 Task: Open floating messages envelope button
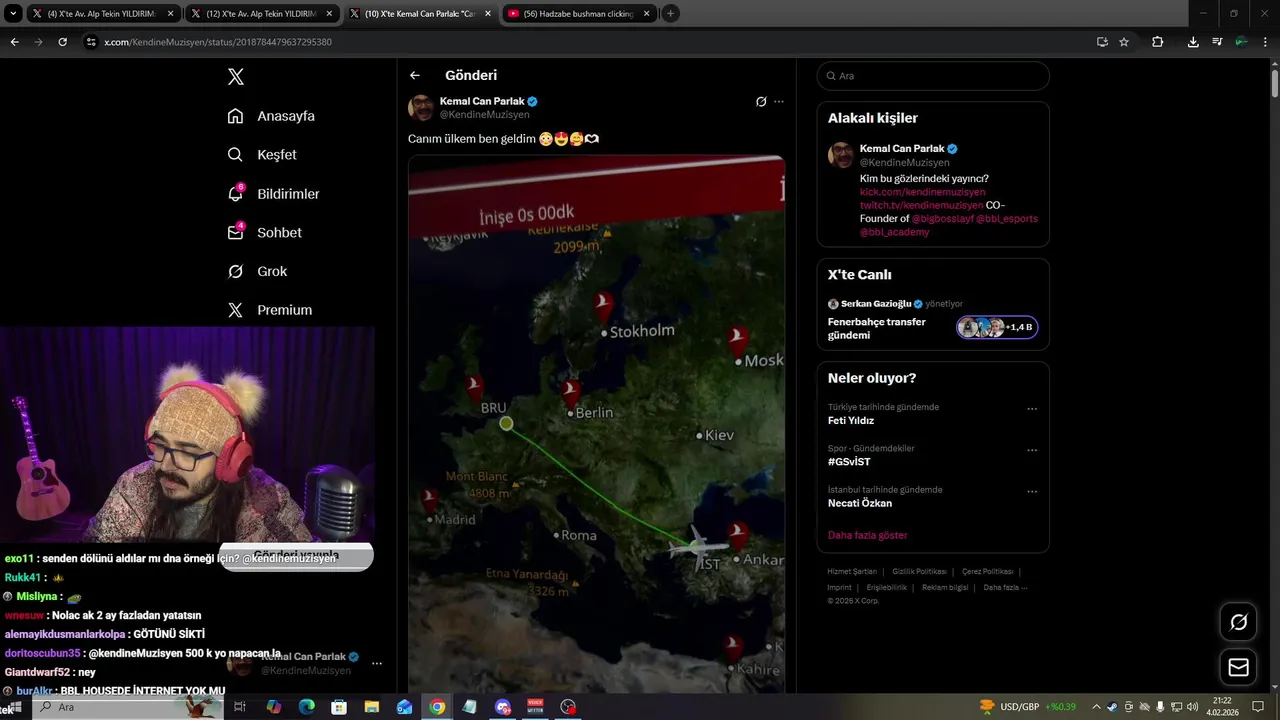[x=1238, y=667]
